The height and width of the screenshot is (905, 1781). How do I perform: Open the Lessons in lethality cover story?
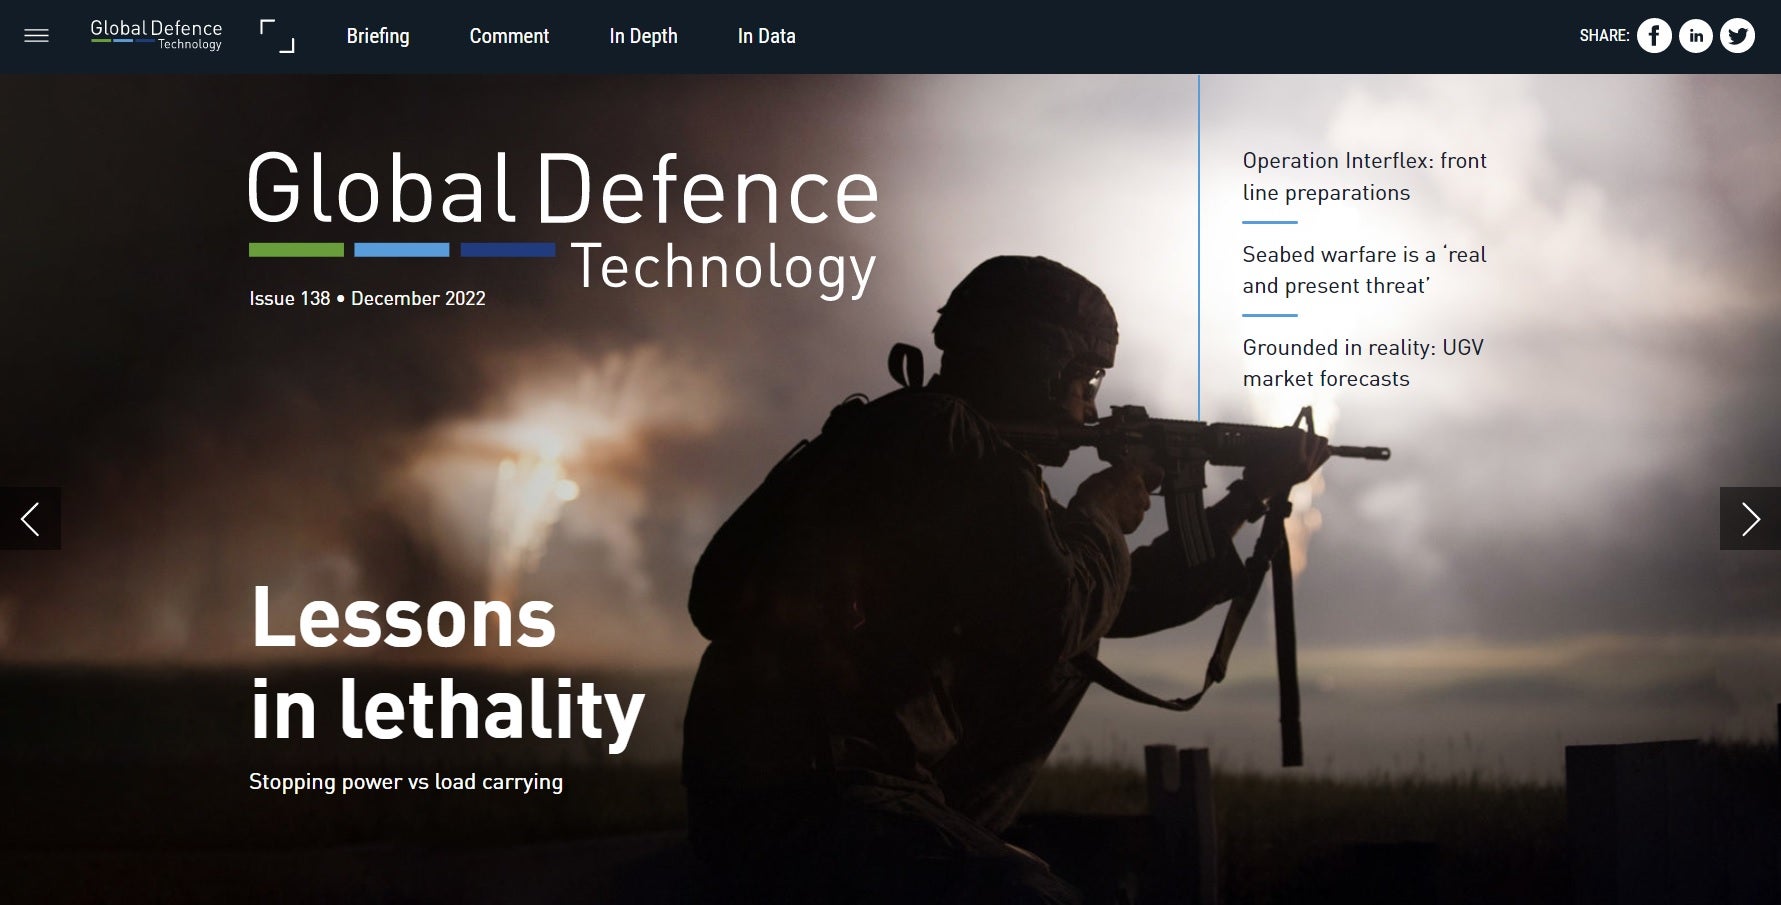pyautogui.click(x=446, y=662)
